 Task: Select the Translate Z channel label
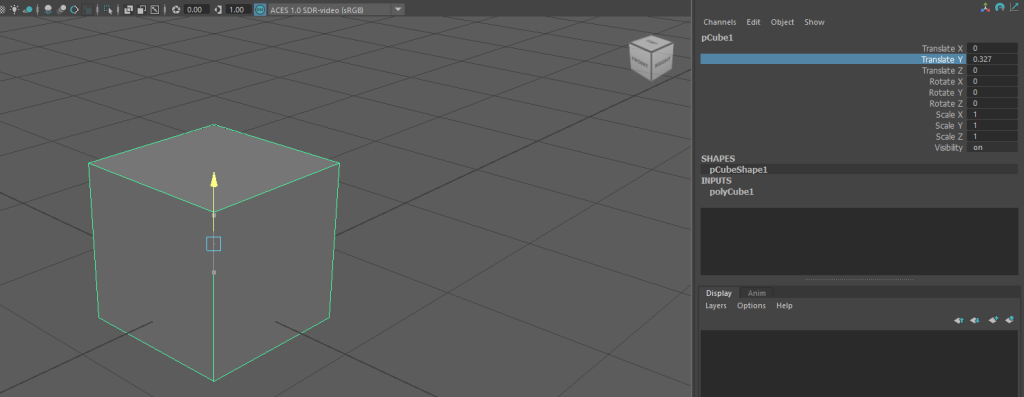(942, 71)
